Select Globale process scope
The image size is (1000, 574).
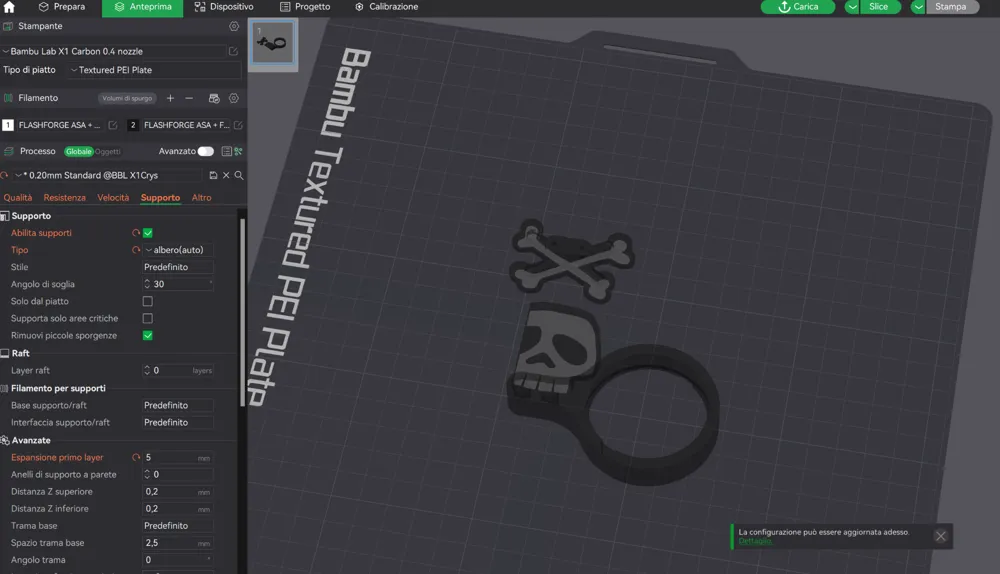[x=78, y=152]
